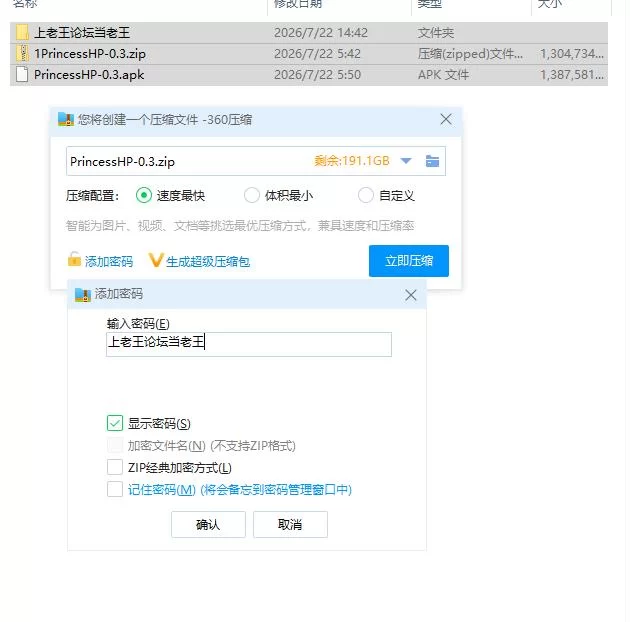Click zip icon of 1PrincessHP-0.3.zip
This screenshot has width=630, height=622.
22,53
